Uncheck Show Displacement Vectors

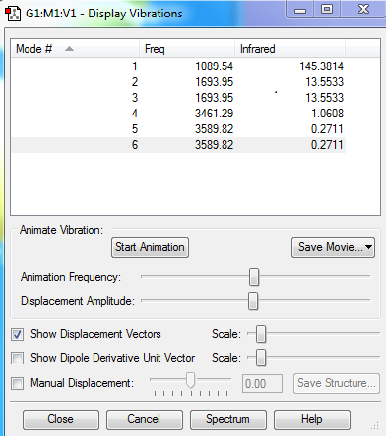(x=17, y=334)
